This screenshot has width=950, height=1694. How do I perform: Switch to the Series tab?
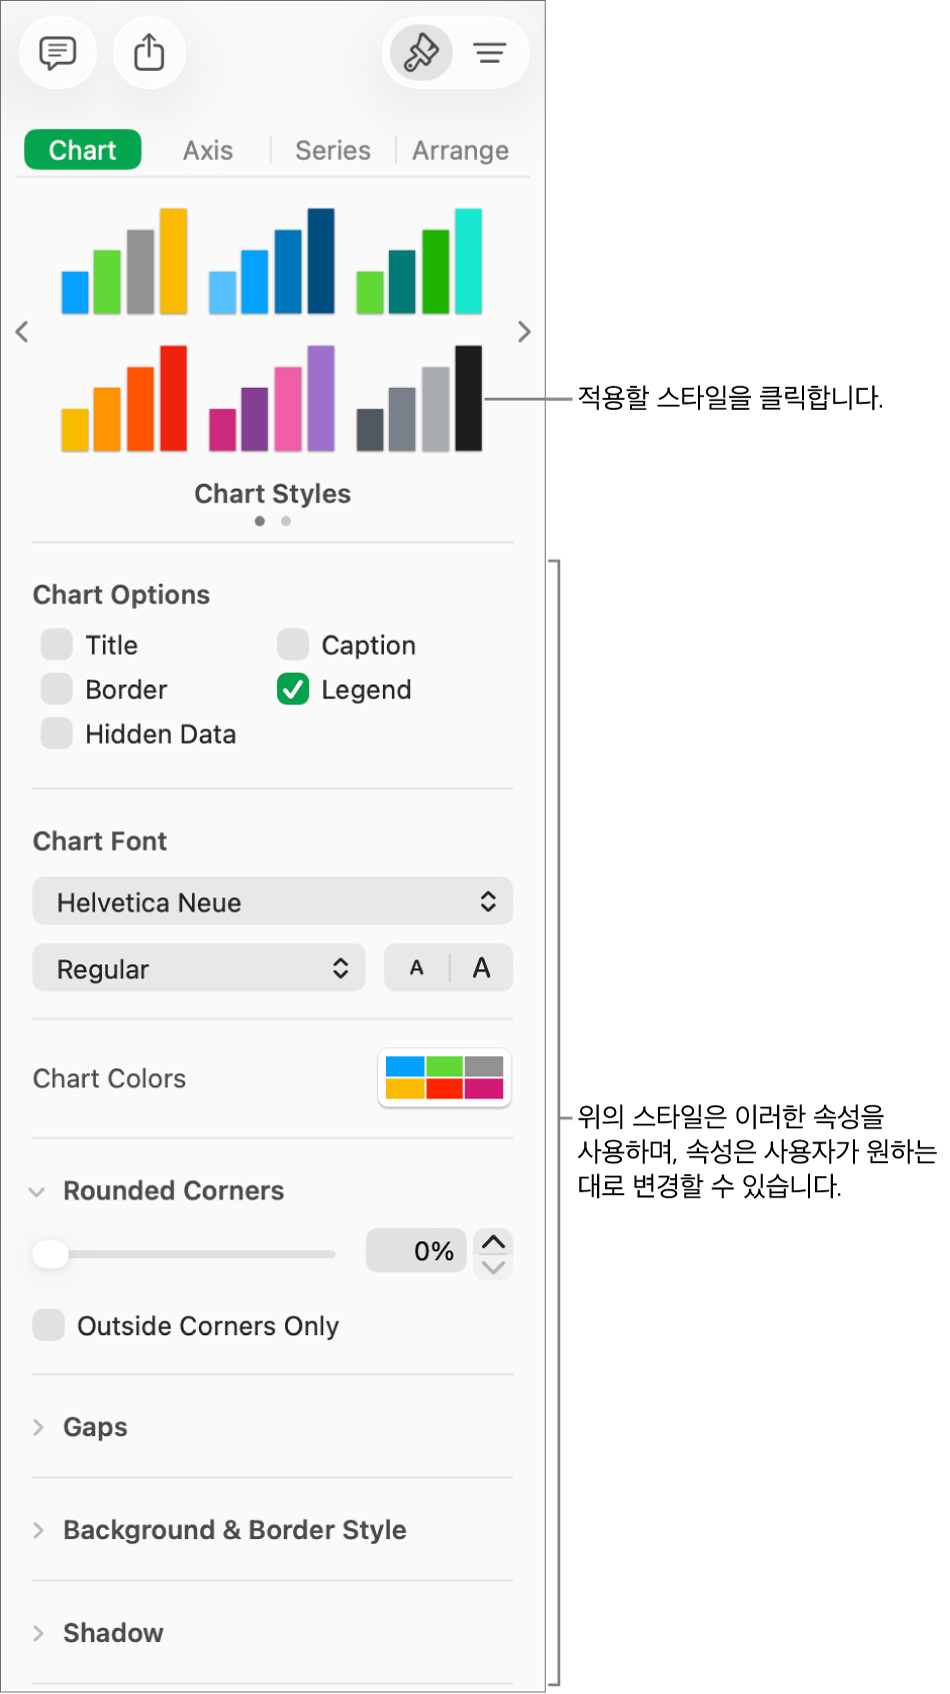pyautogui.click(x=333, y=150)
